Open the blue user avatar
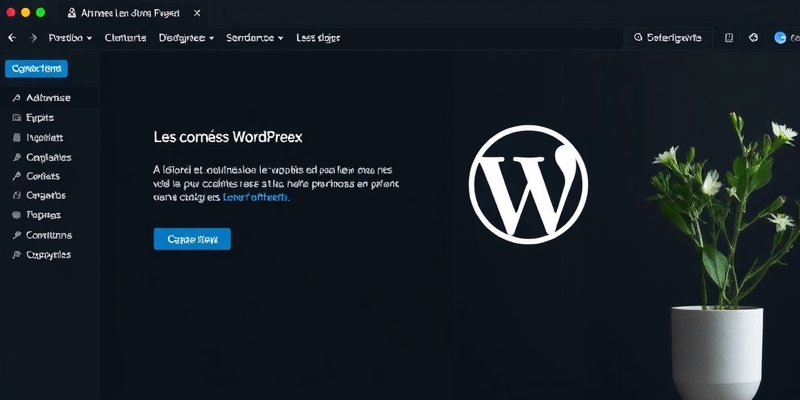 coord(780,38)
